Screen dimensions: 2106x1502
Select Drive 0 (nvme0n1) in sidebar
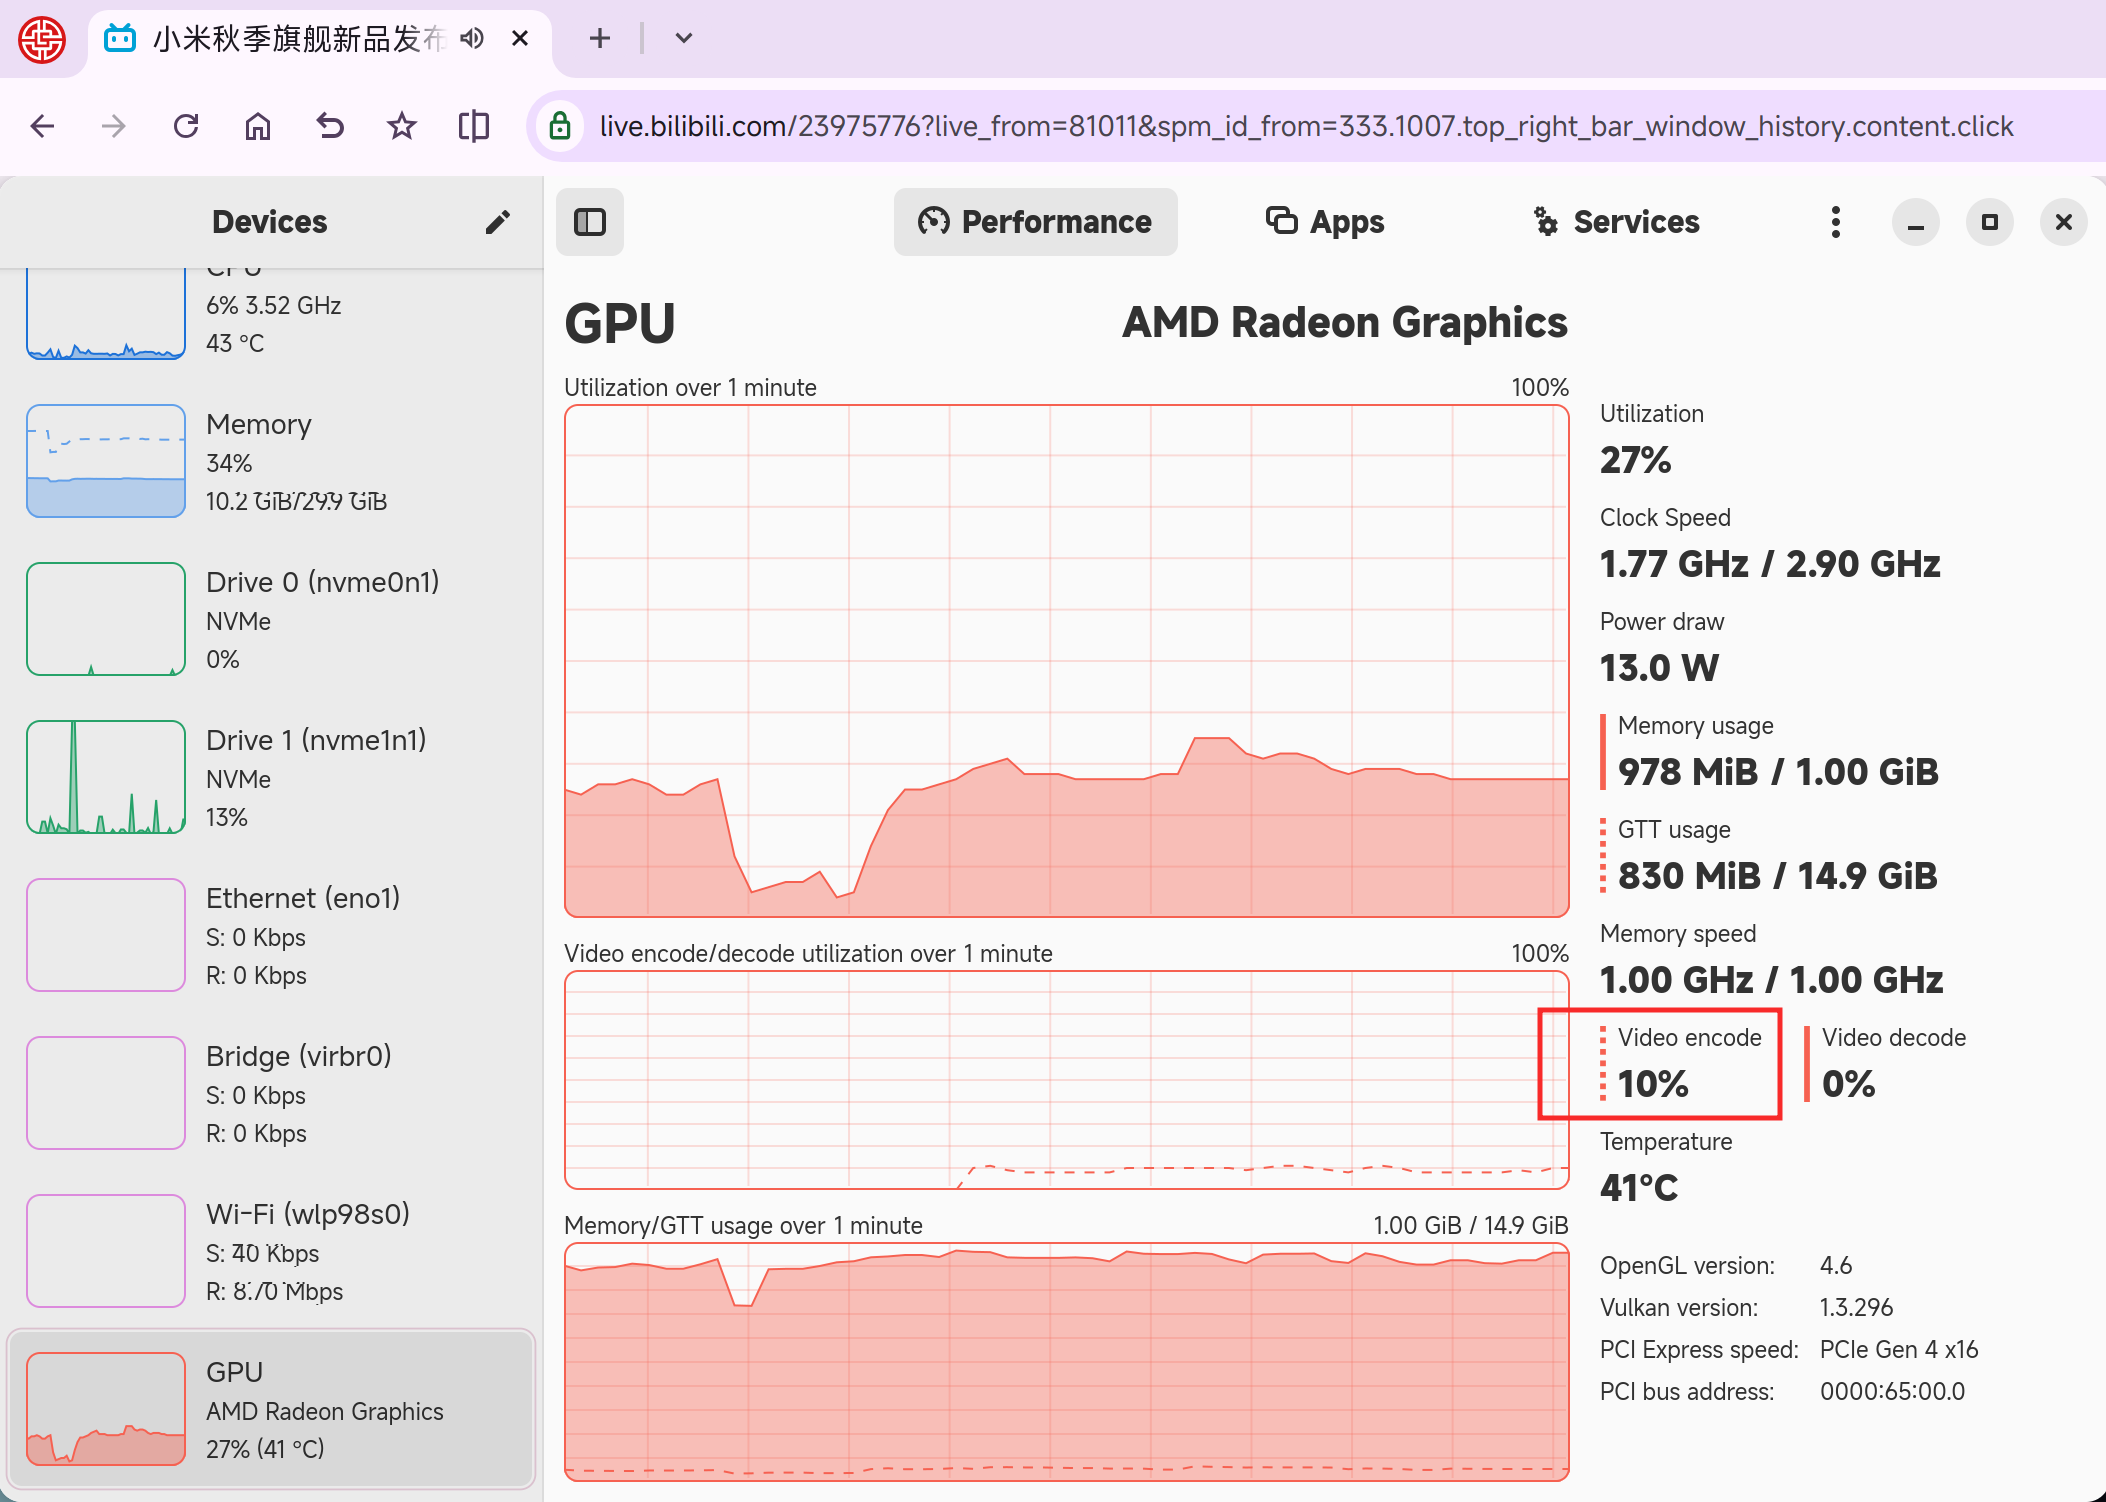point(272,619)
